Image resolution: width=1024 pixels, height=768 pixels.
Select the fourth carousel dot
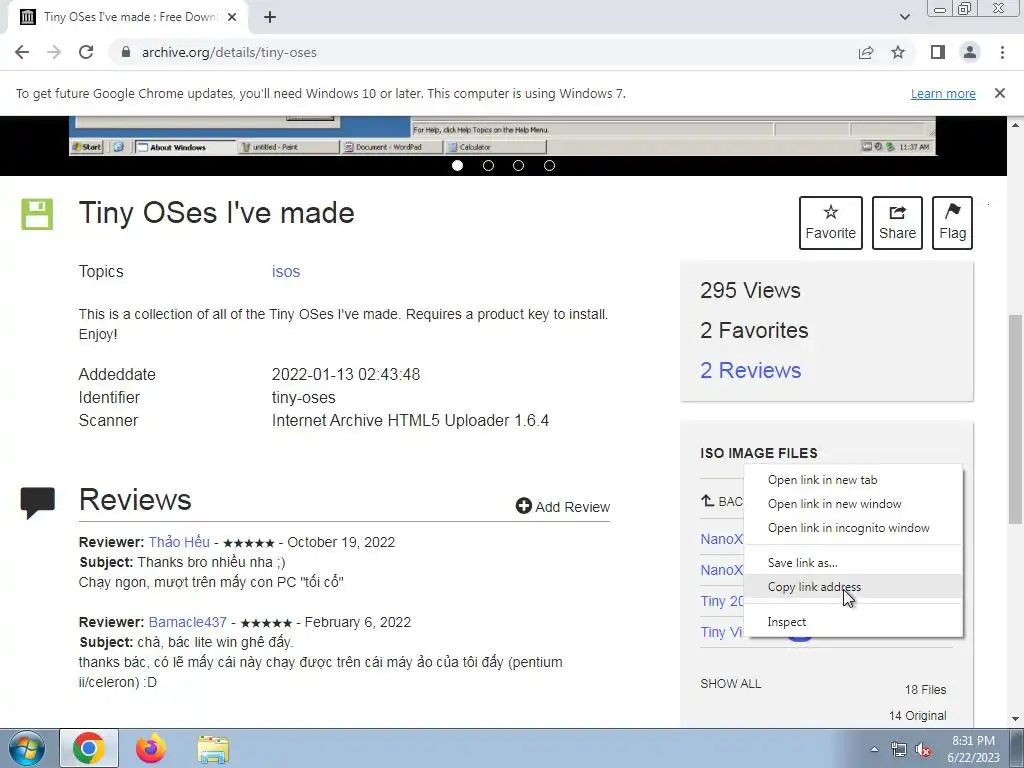(x=549, y=165)
